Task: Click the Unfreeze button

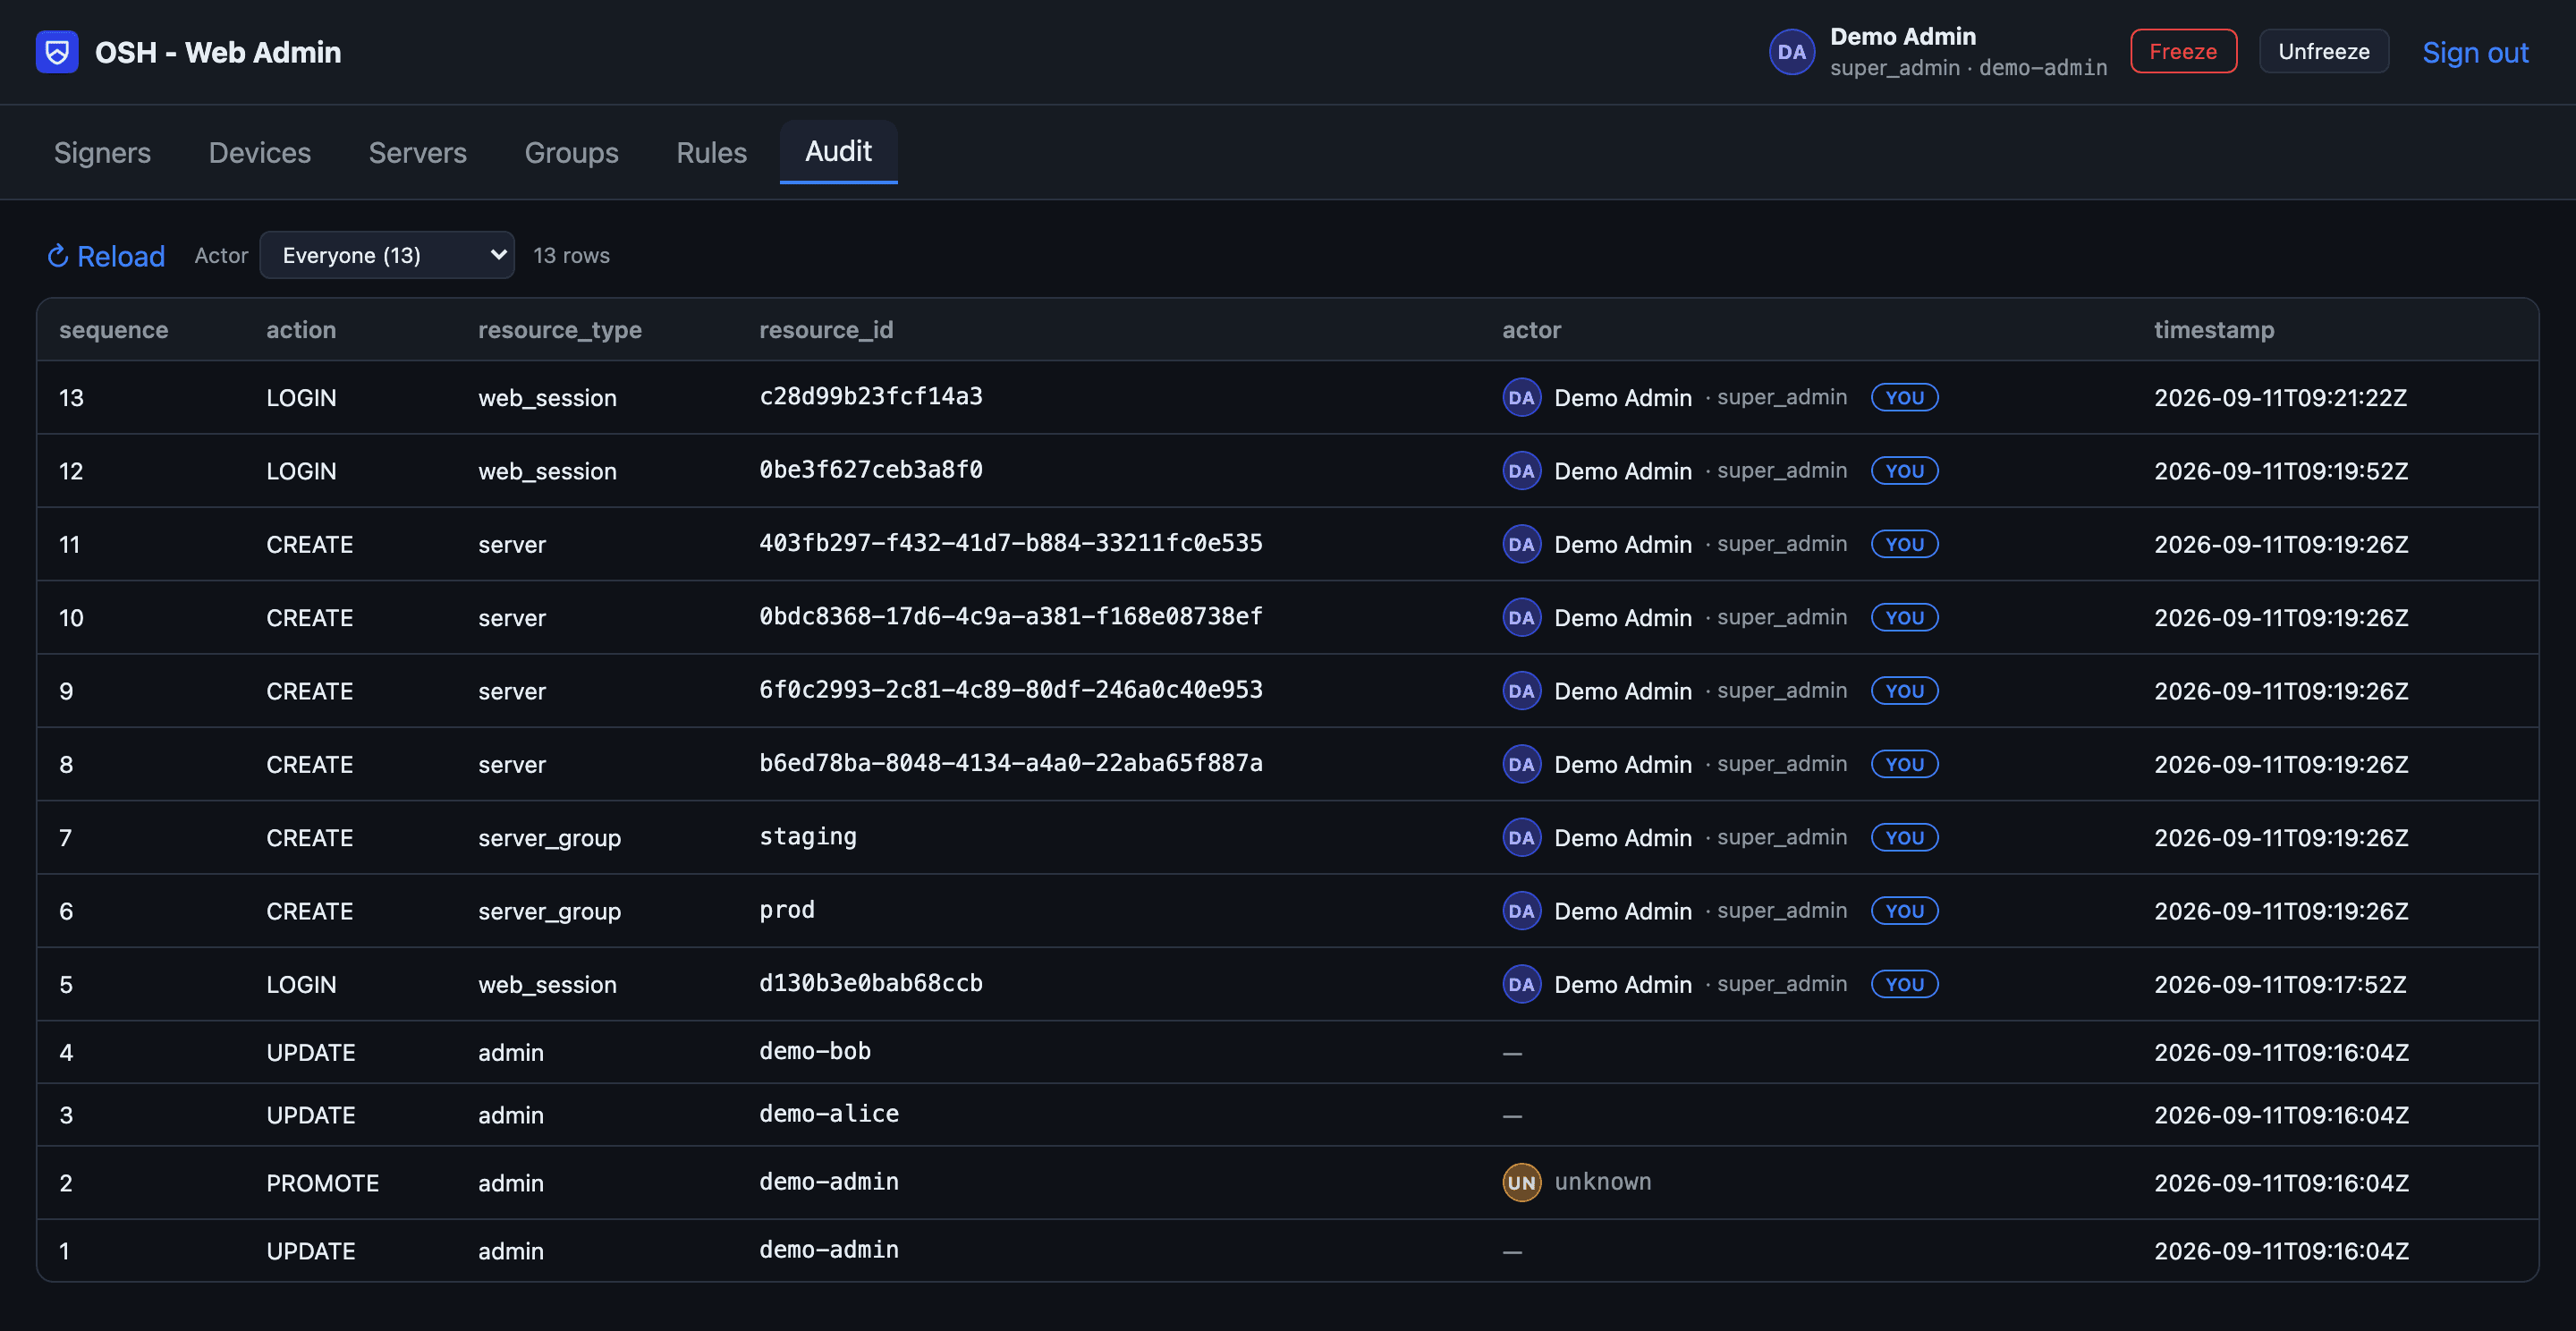Action: coord(2323,51)
